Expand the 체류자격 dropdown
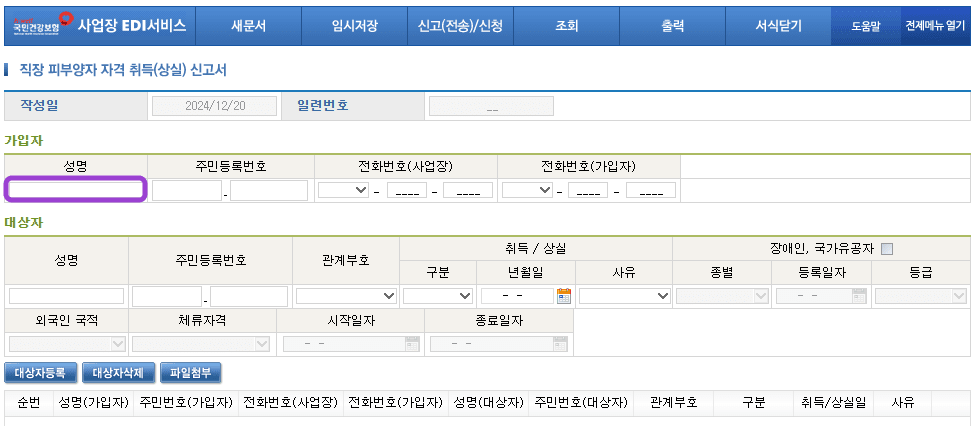 201,344
